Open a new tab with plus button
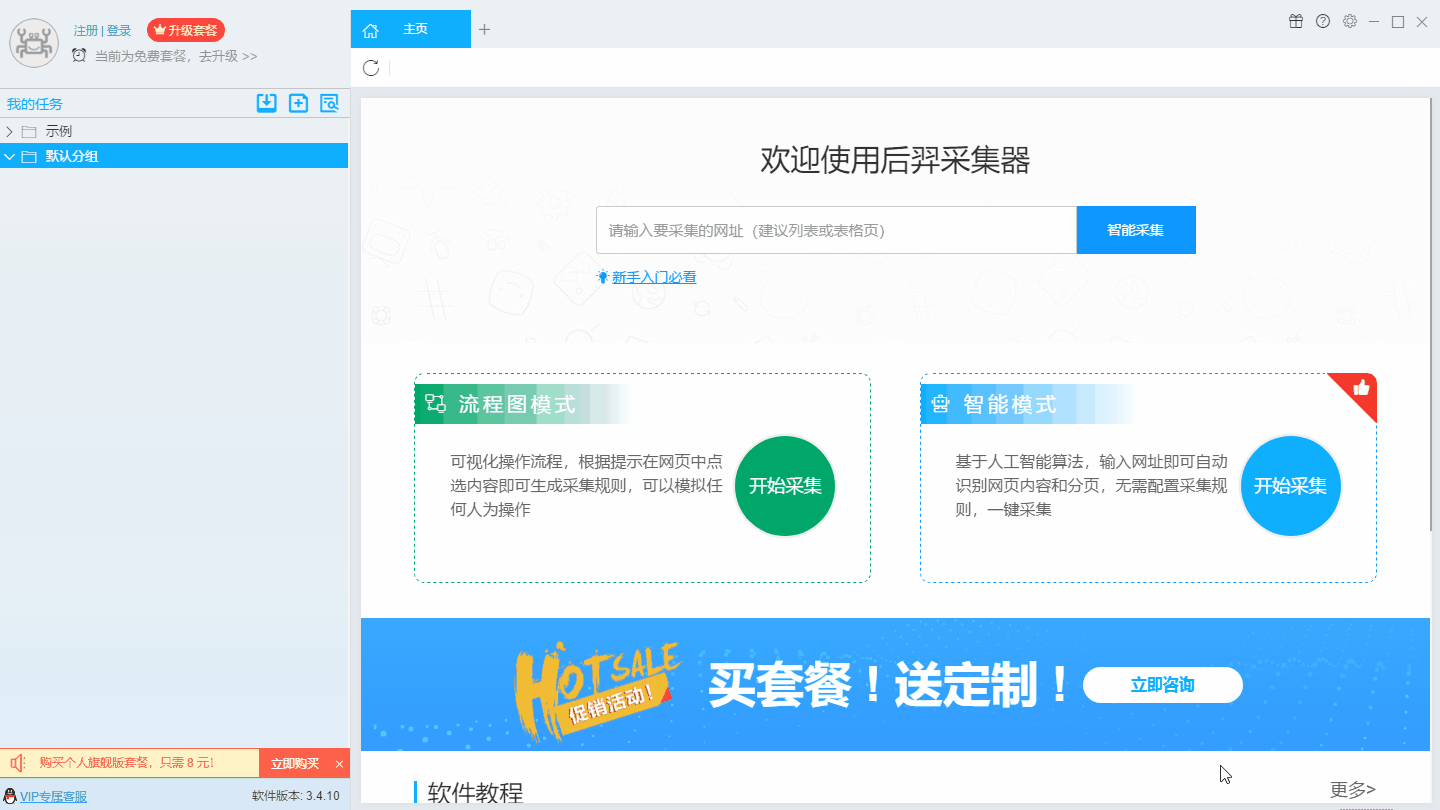 (484, 29)
